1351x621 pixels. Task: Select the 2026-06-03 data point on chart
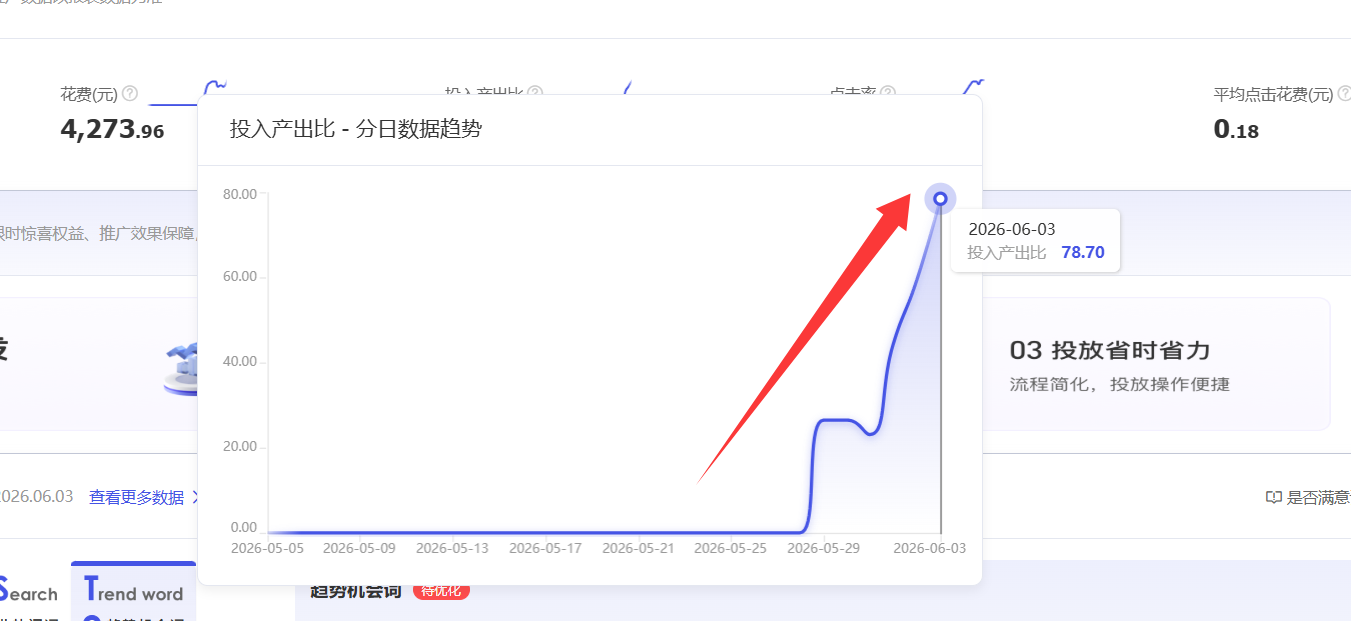(940, 198)
